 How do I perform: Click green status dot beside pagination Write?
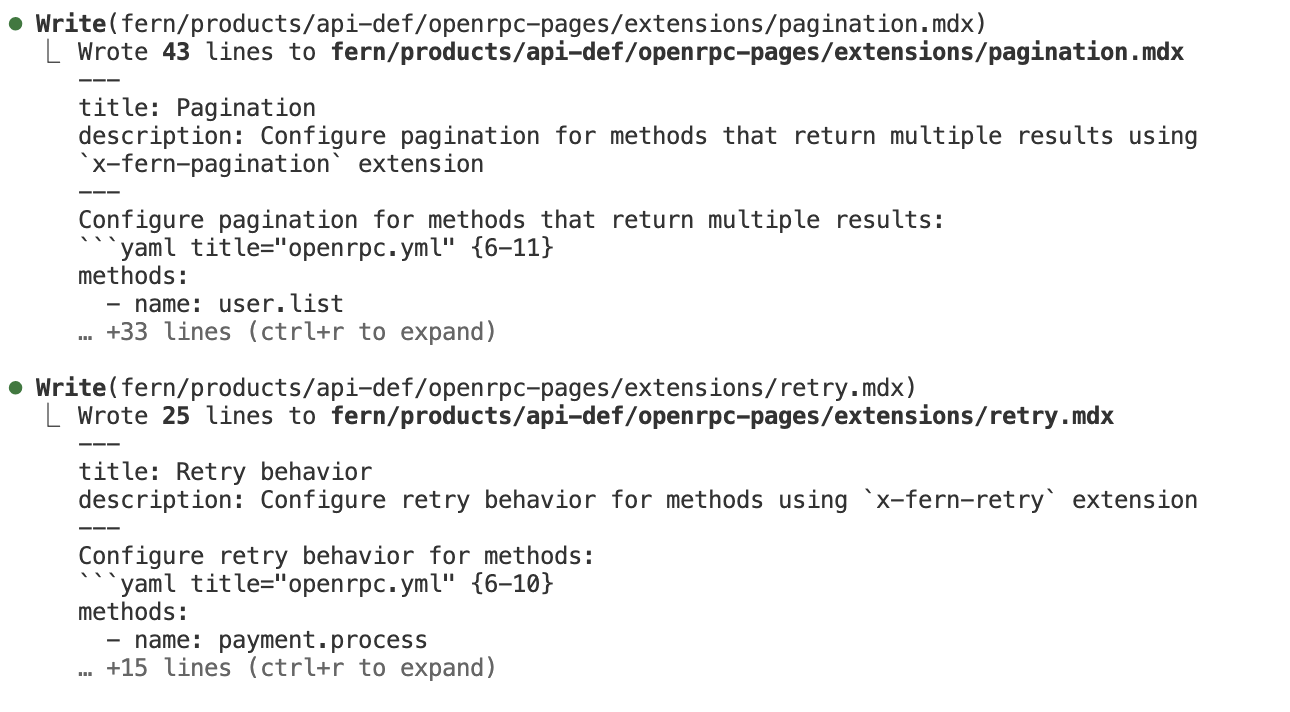(15, 23)
